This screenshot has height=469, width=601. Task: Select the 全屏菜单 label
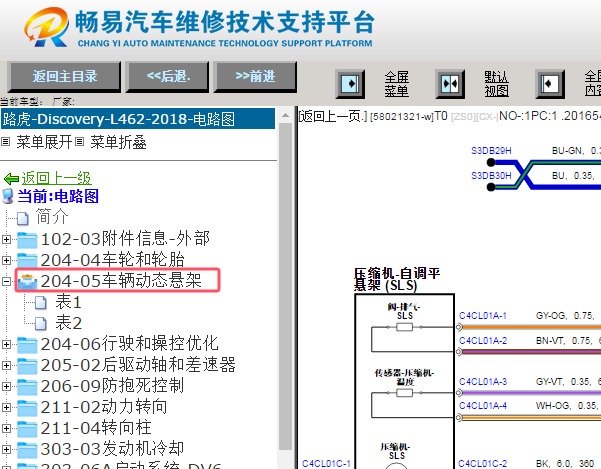(397, 84)
